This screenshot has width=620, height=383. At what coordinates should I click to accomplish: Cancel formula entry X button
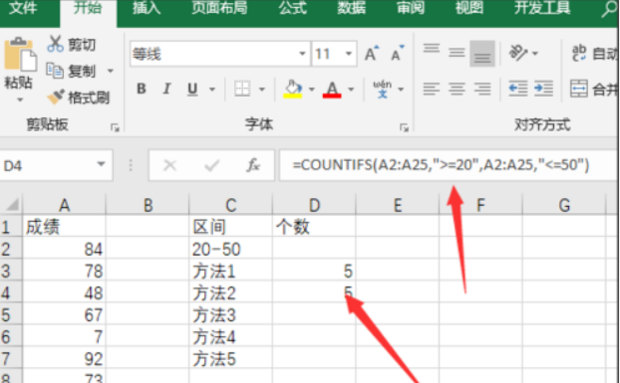[x=170, y=165]
